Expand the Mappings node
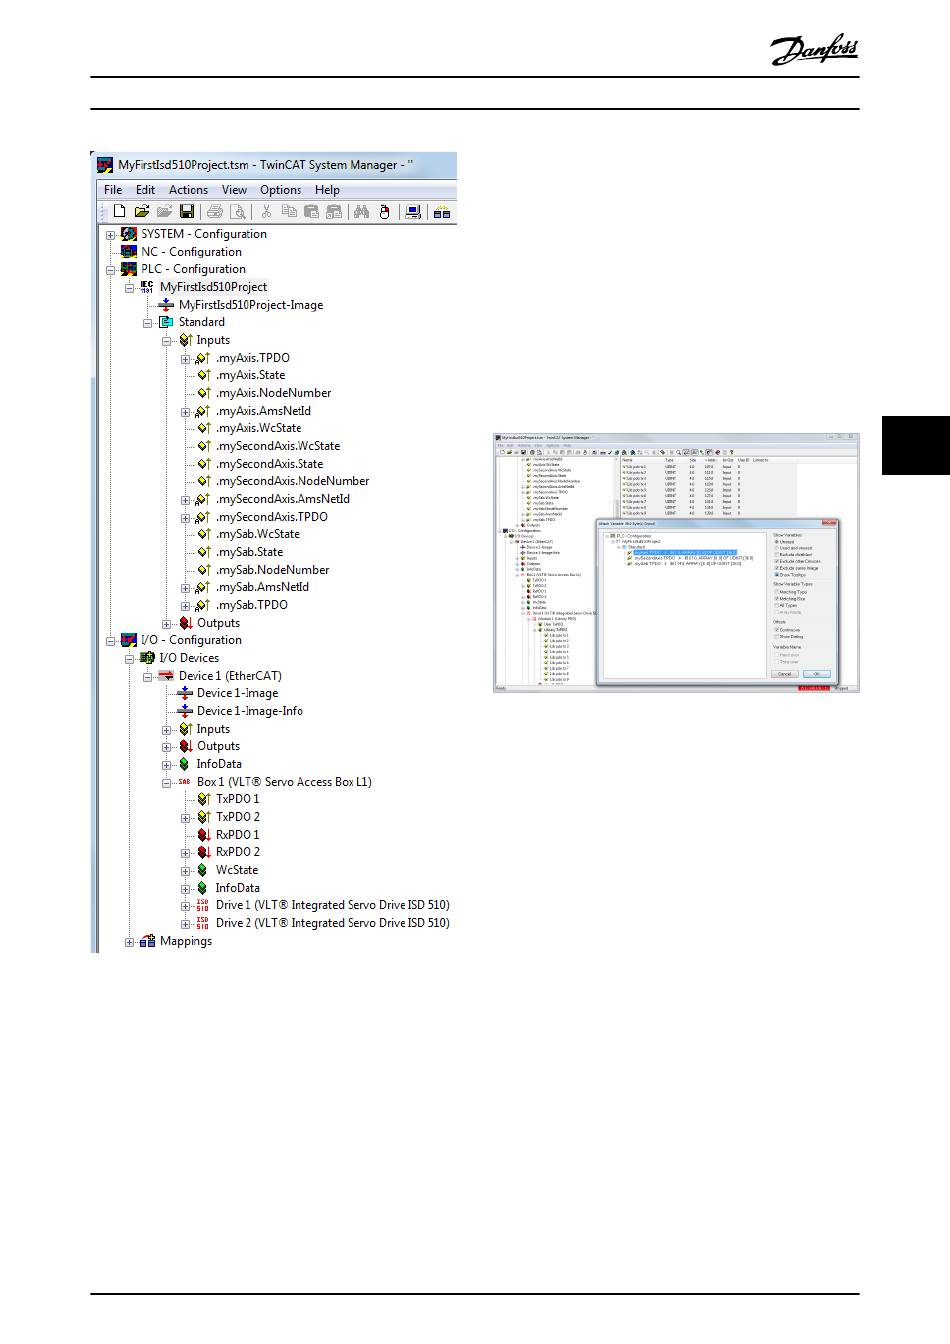Viewport: 950px width, 1344px height. [129, 942]
